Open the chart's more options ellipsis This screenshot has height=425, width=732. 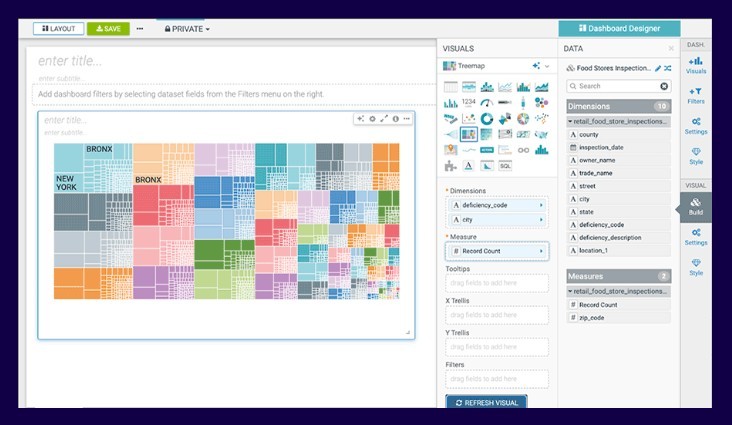[407, 119]
